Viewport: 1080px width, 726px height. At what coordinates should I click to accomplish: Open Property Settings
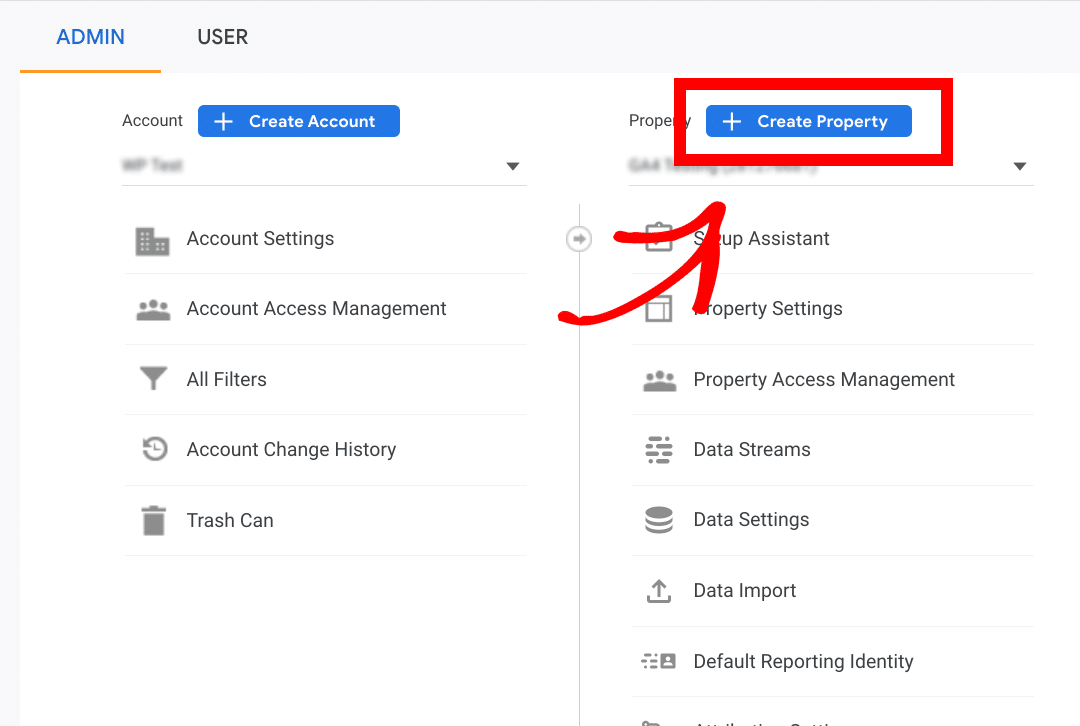pyautogui.click(x=768, y=309)
